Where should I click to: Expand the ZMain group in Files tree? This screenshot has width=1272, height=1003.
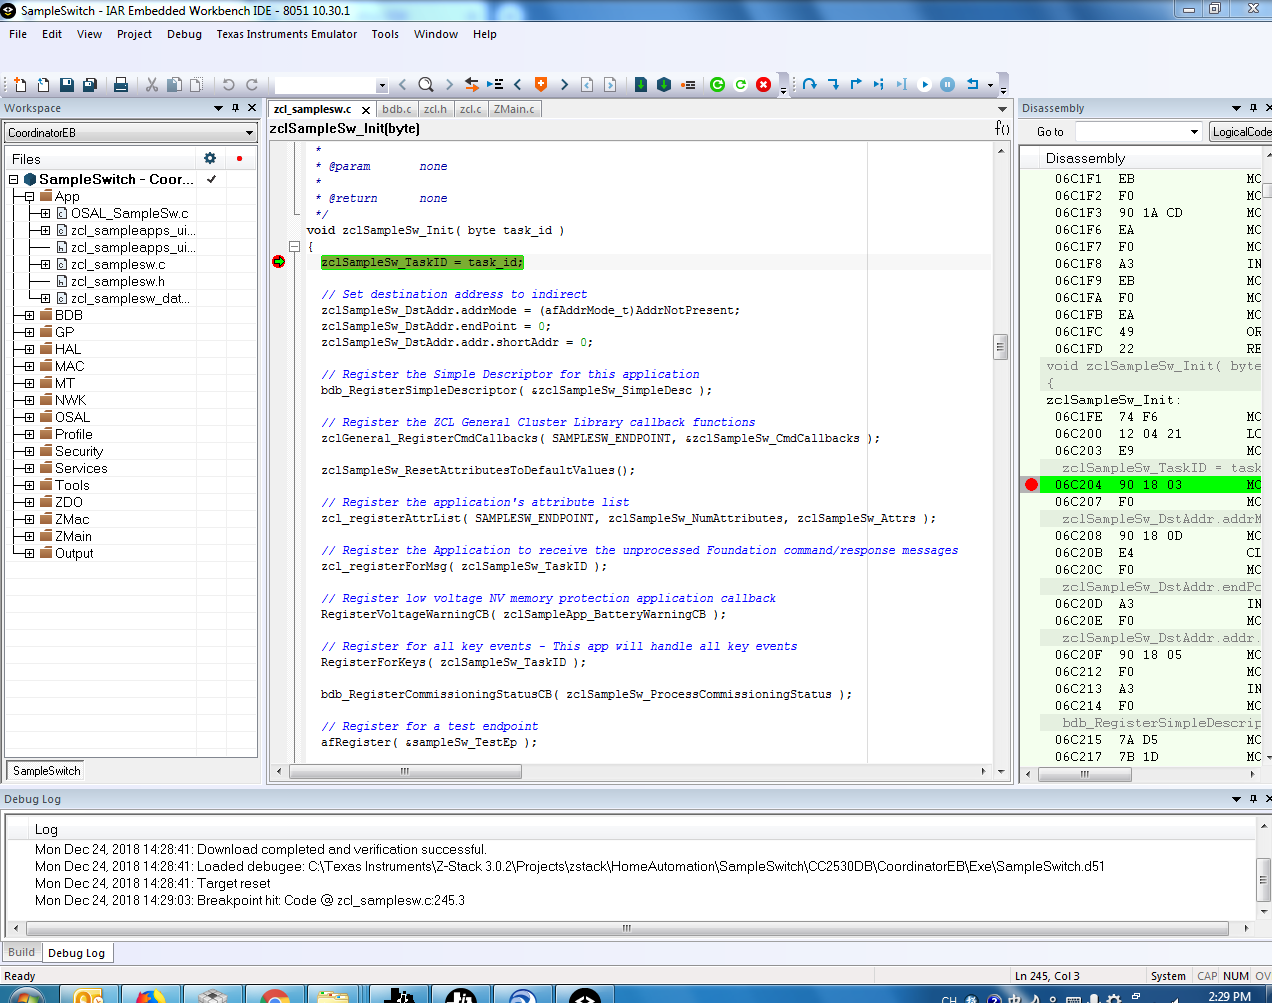point(30,536)
